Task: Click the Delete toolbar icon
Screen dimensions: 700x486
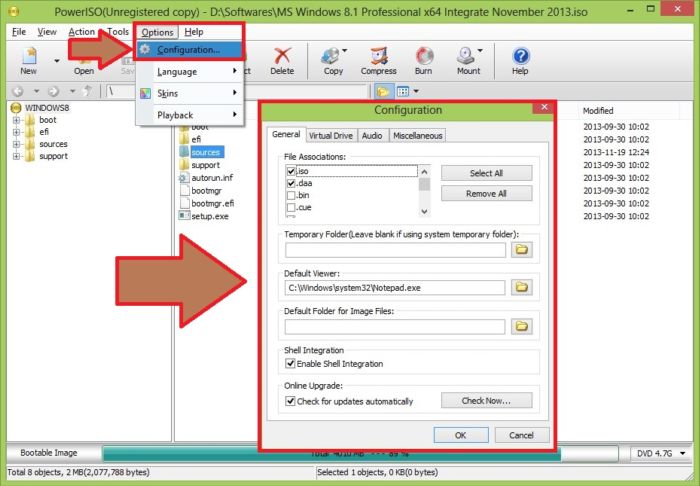Action: click(282, 56)
